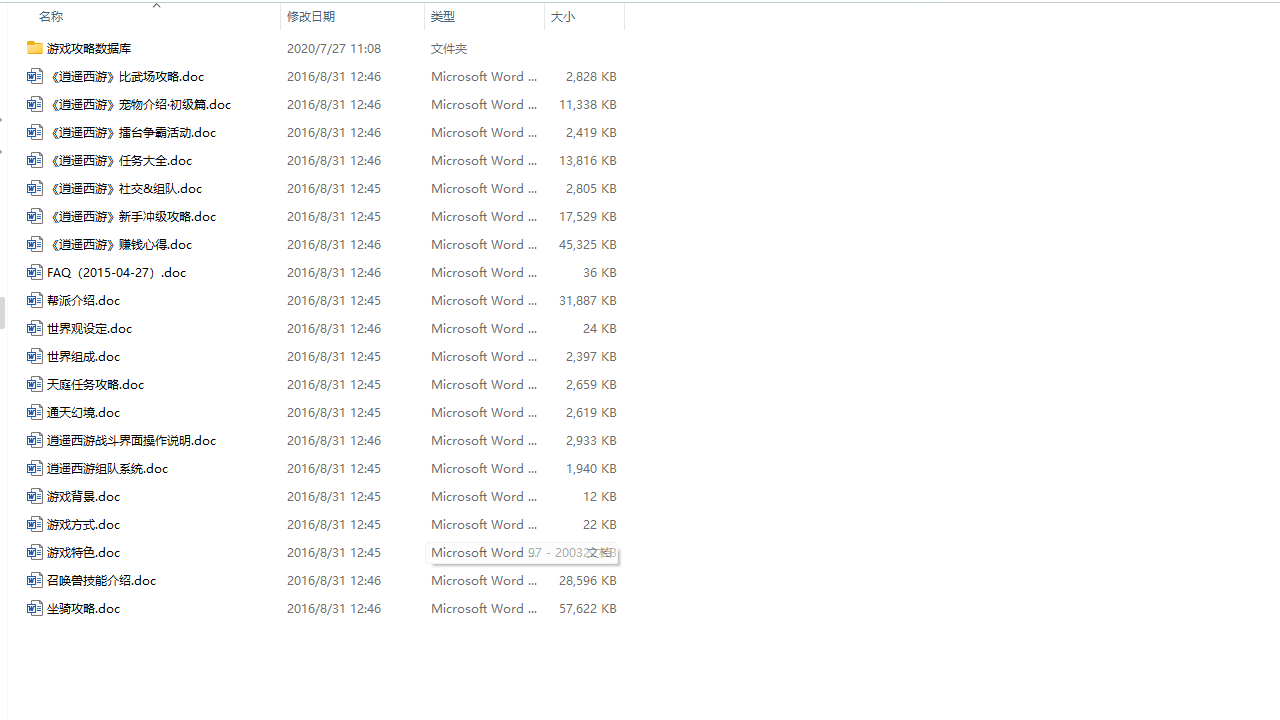Click Word icon beside 召唤兽技能介绍.doc
1280x720 pixels.
coord(35,580)
